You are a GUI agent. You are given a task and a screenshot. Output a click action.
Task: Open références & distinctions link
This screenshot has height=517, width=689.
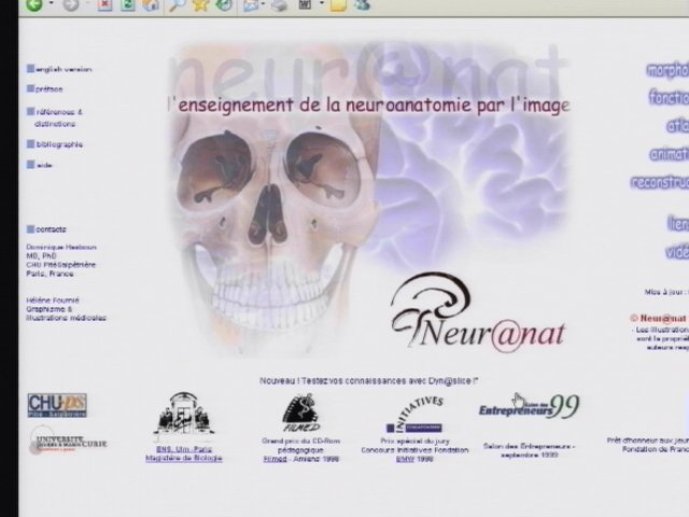point(54,117)
